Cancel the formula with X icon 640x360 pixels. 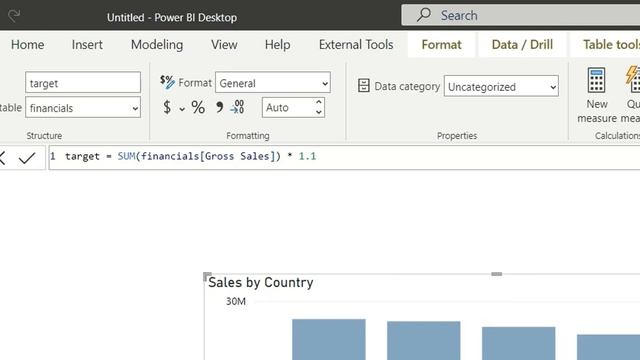[x=2, y=158]
